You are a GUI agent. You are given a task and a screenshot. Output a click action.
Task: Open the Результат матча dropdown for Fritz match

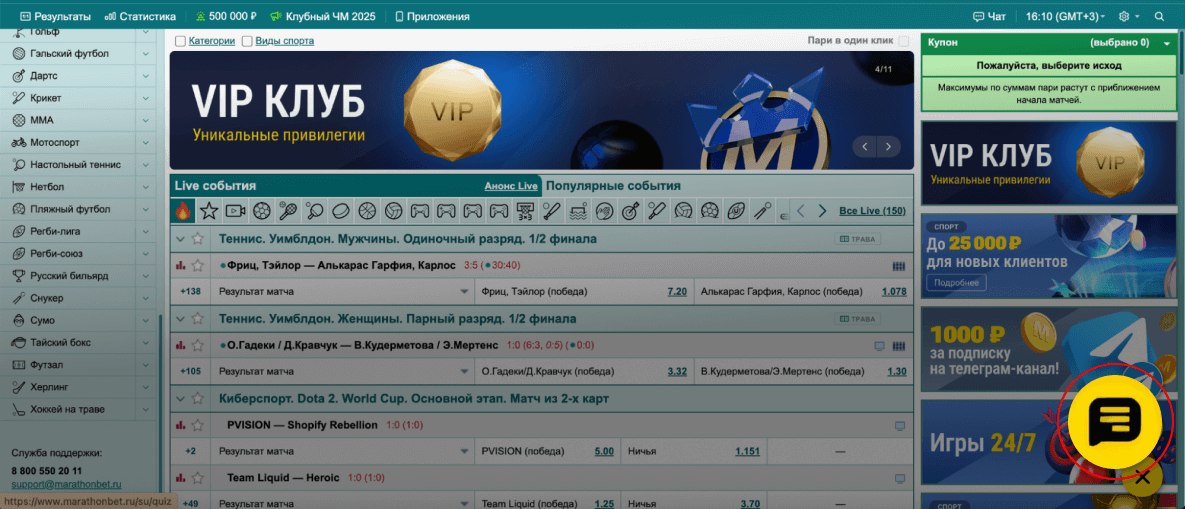pyautogui.click(x=464, y=292)
